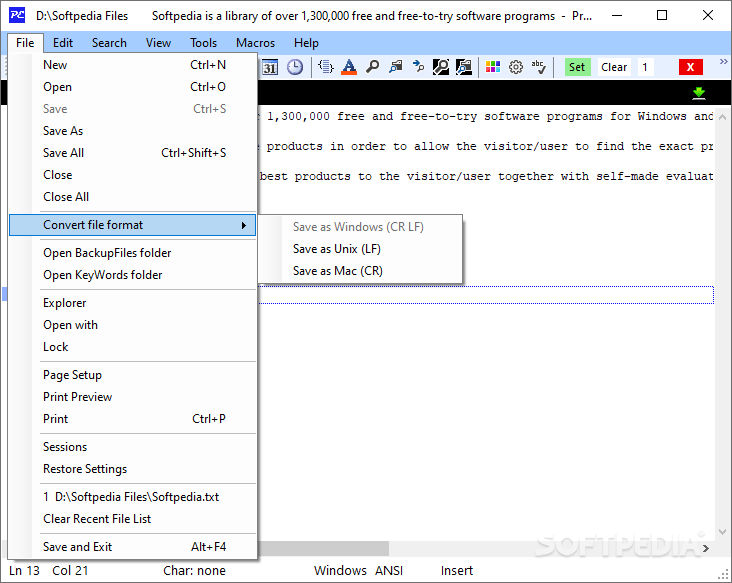Screen dimensions: 732x583
Task: Open recent file Softpedia.txt
Action: 133,497
